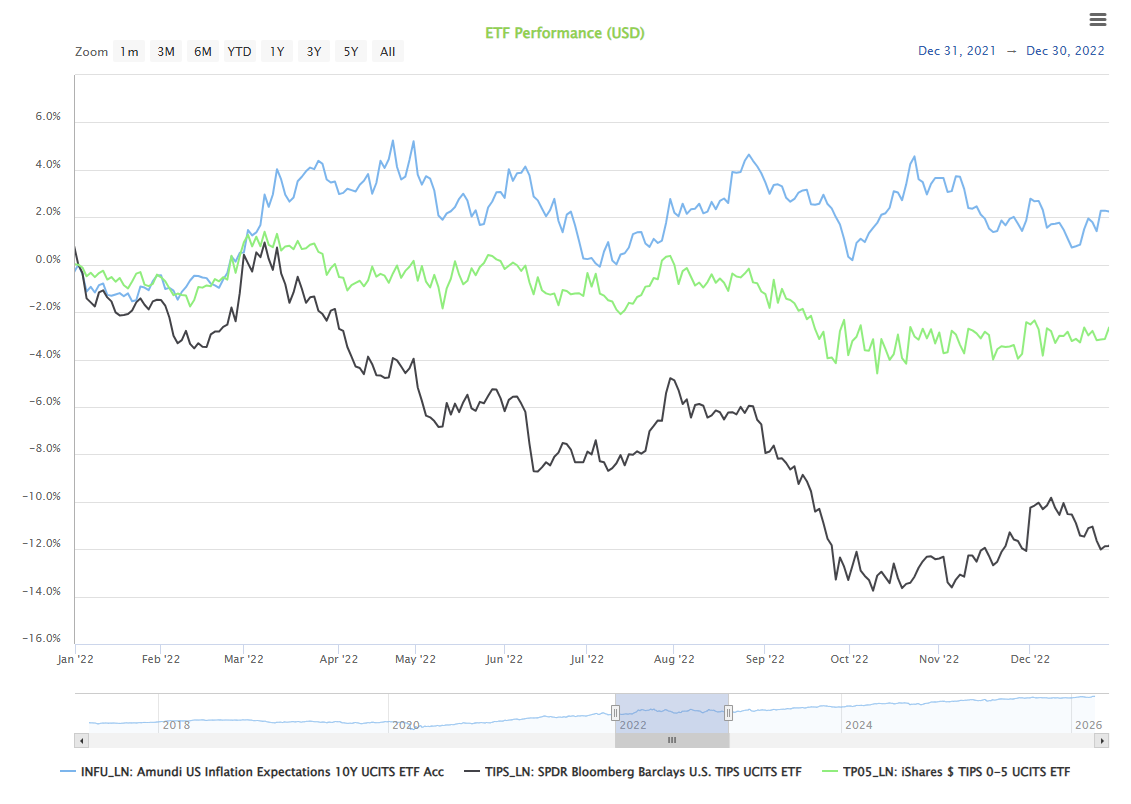Click the 2024 area in the navigator timeline
The image size is (1131, 804).
coord(860,725)
